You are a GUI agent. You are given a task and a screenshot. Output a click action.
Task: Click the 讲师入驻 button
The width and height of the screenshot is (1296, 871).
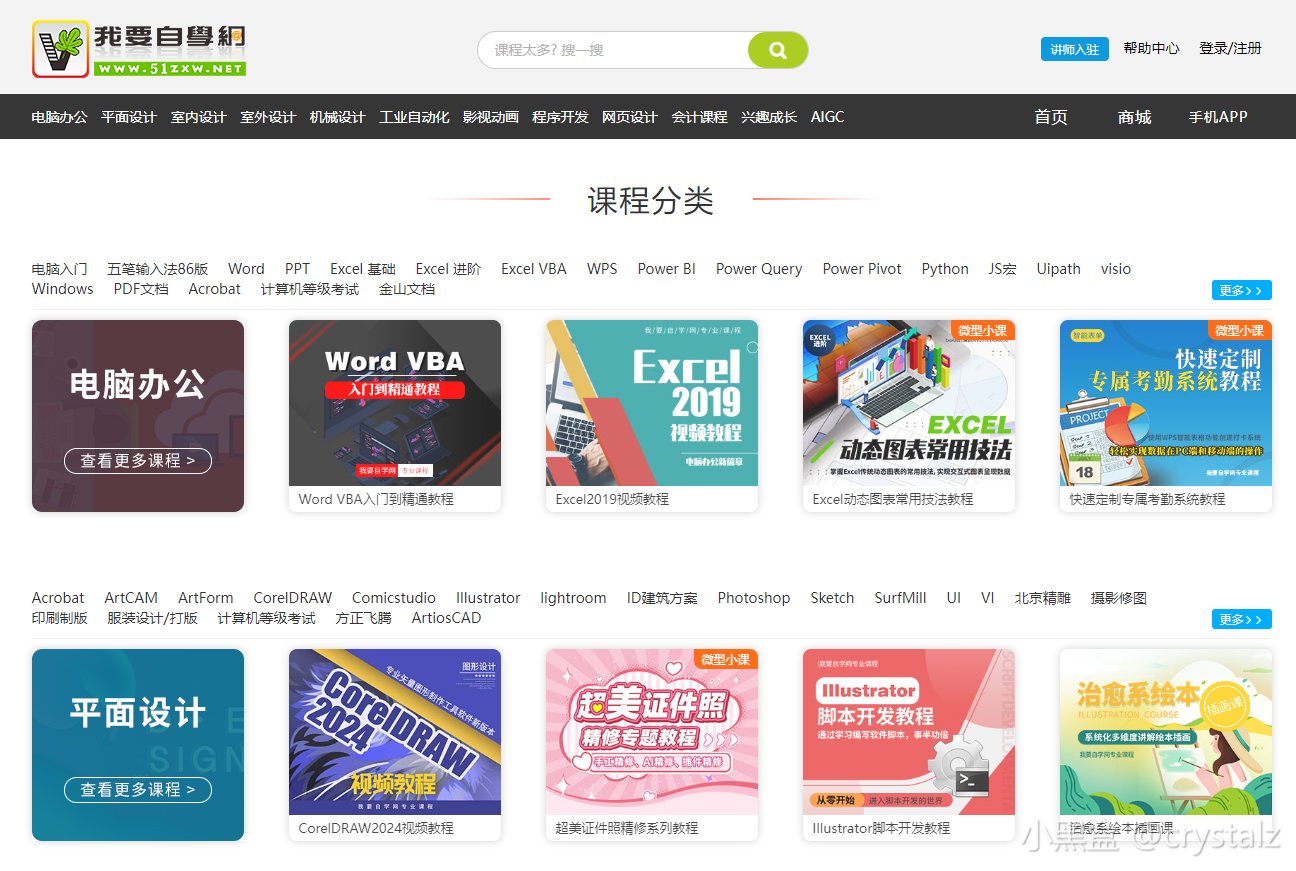[1074, 48]
